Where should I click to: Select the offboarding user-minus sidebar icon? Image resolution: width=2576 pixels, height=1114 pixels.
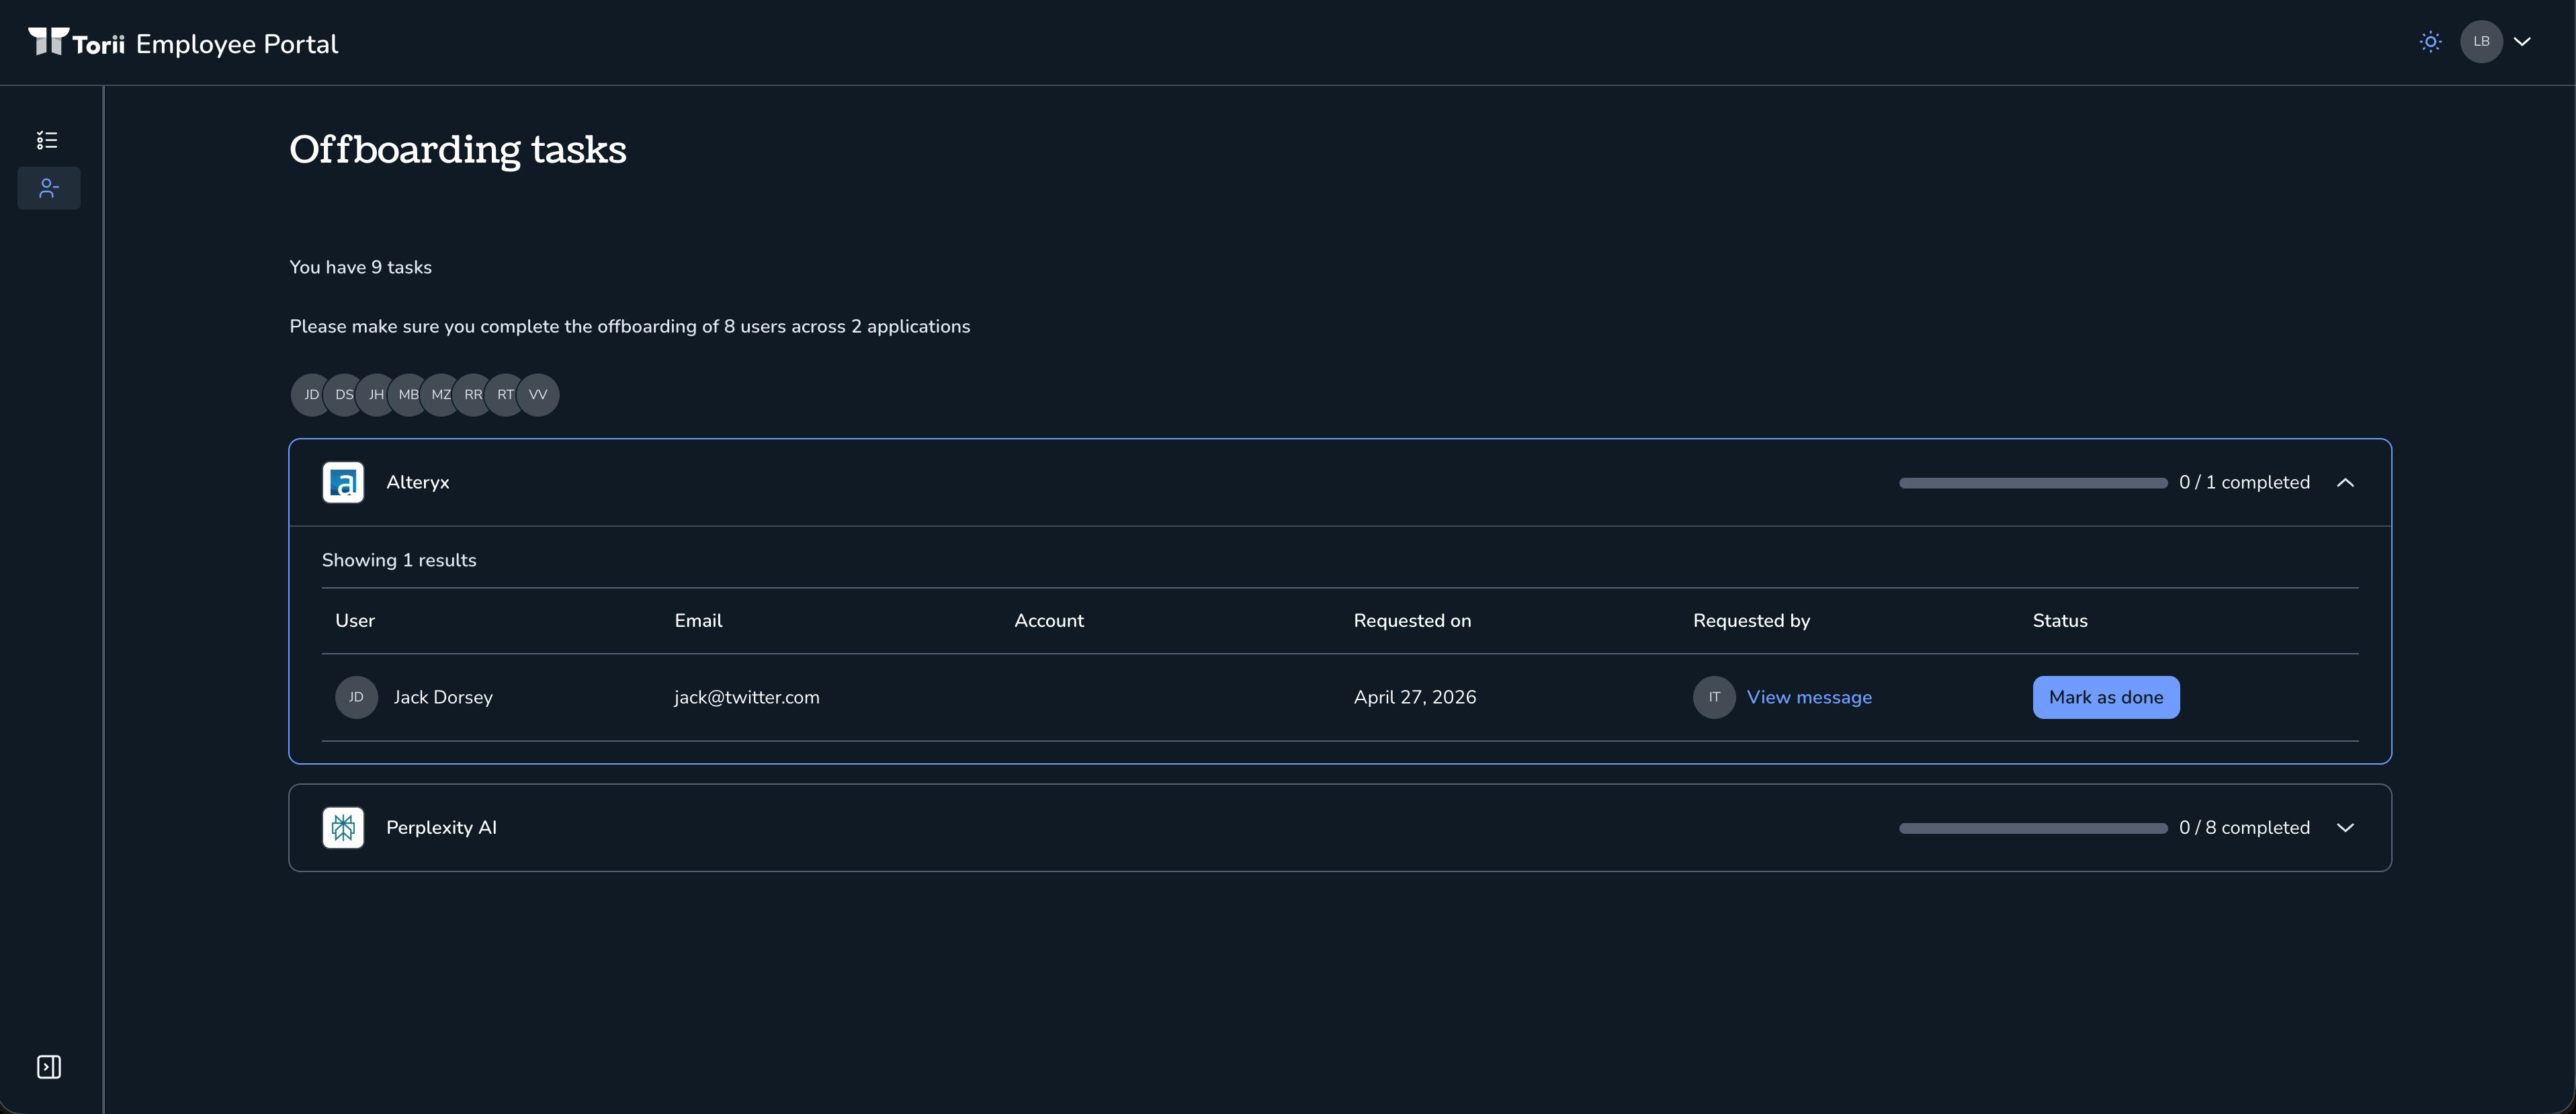[48, 188]
